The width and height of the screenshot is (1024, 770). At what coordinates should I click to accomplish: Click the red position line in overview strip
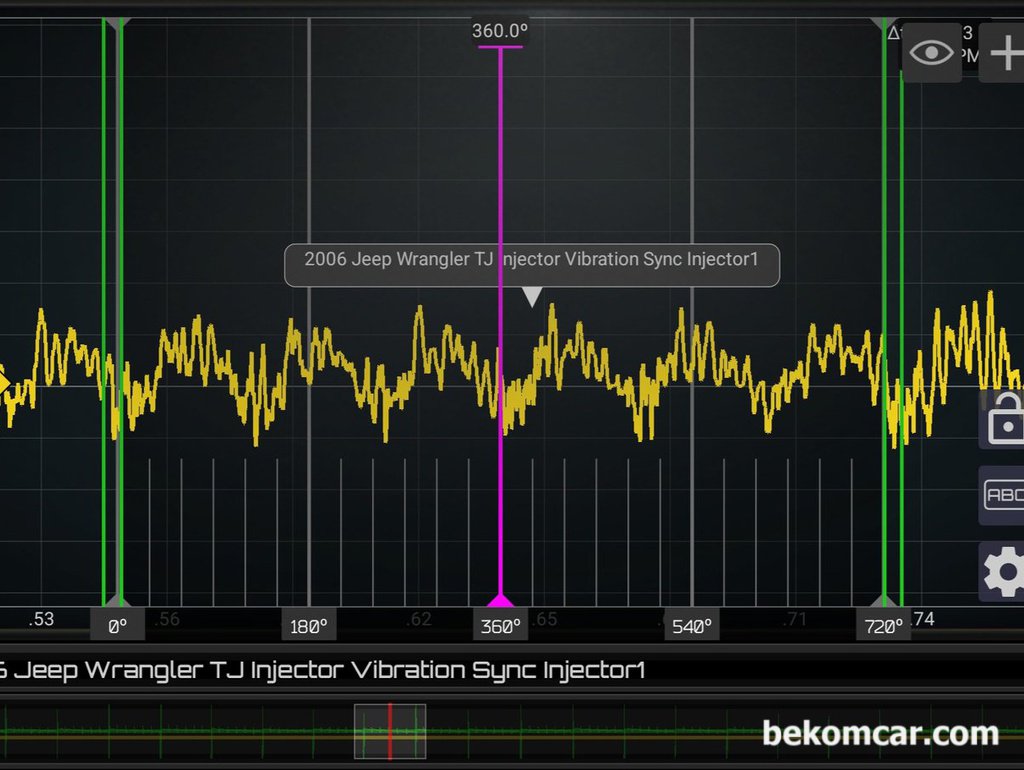point(390,731)
